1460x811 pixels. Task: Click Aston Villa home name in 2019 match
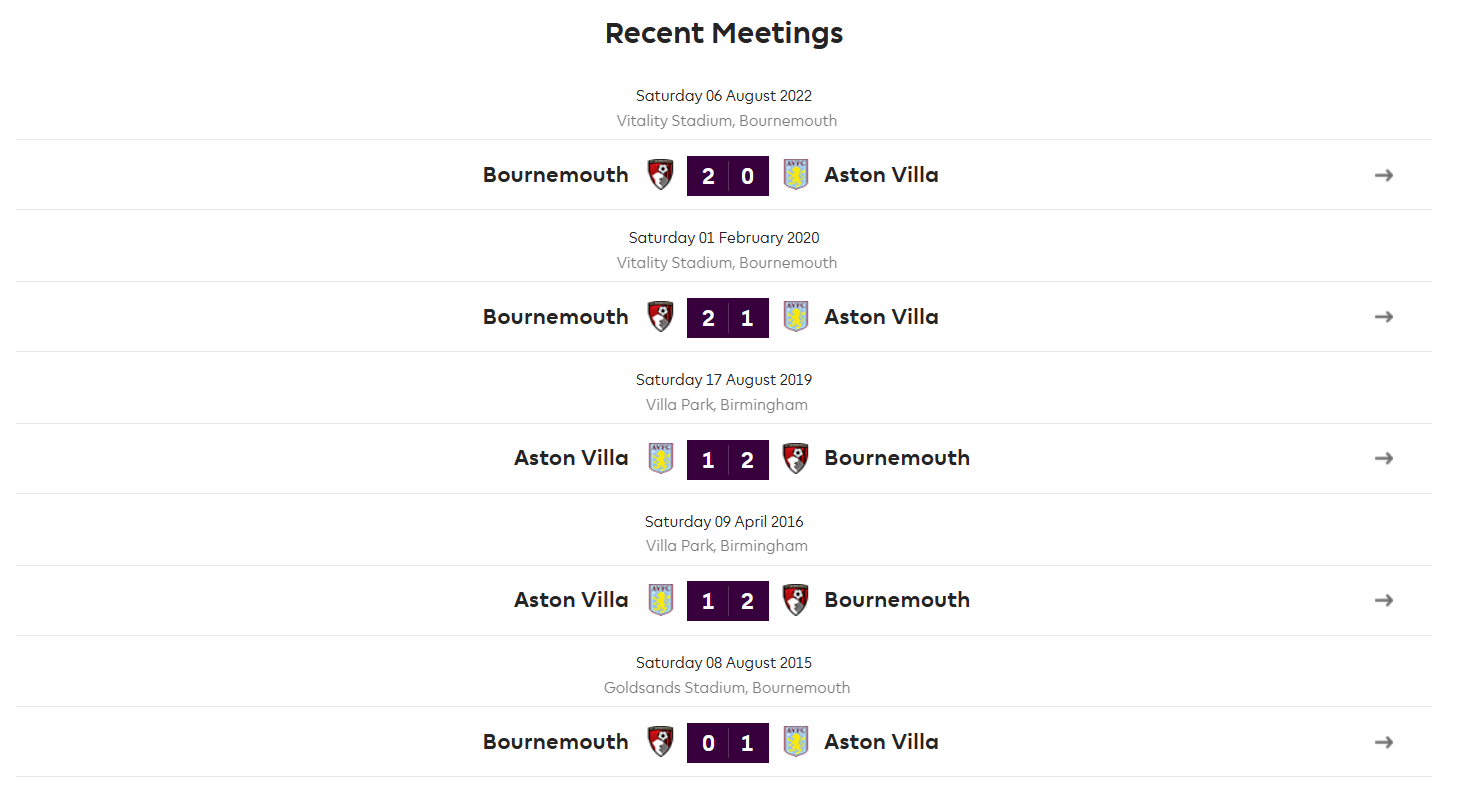tap(571, 458)
